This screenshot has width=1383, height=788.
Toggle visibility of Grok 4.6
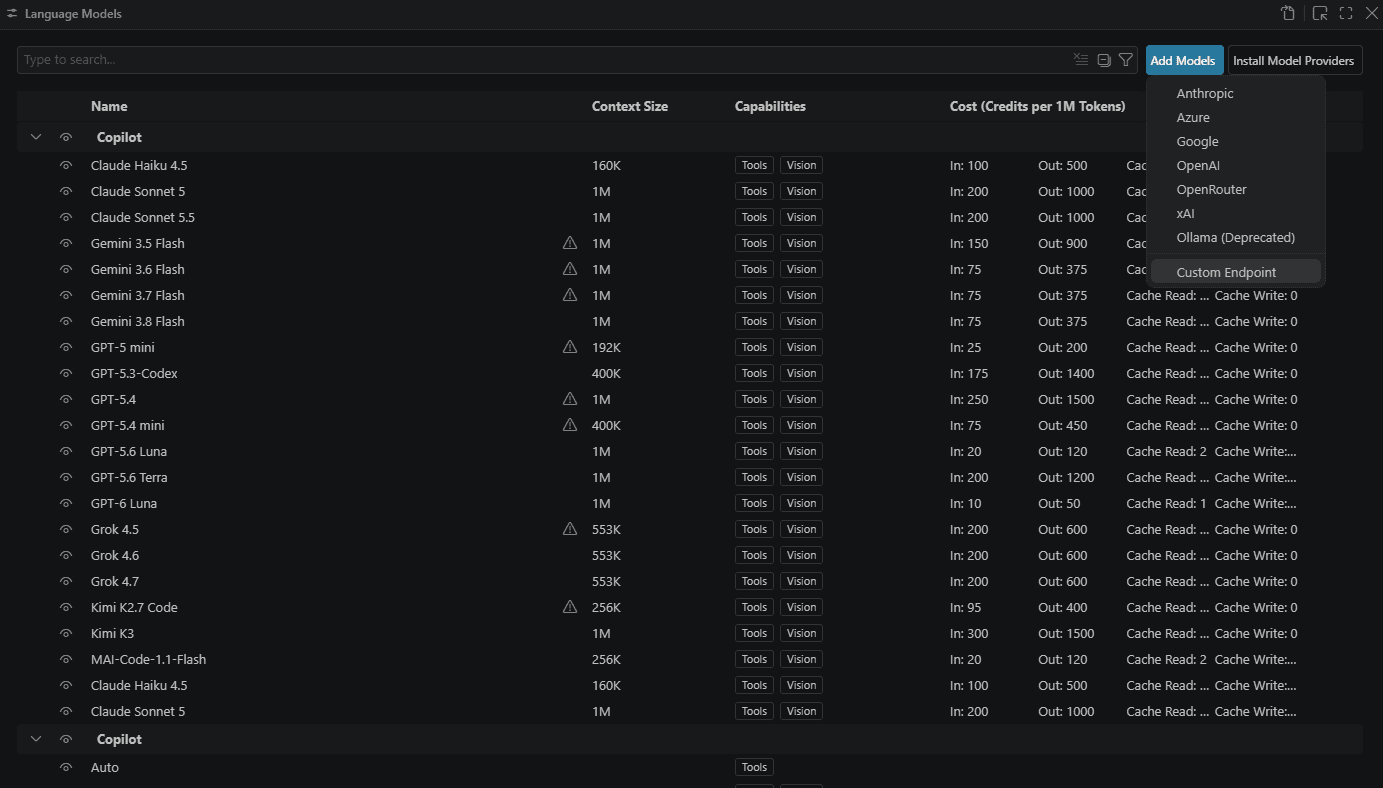pos(66,555)
